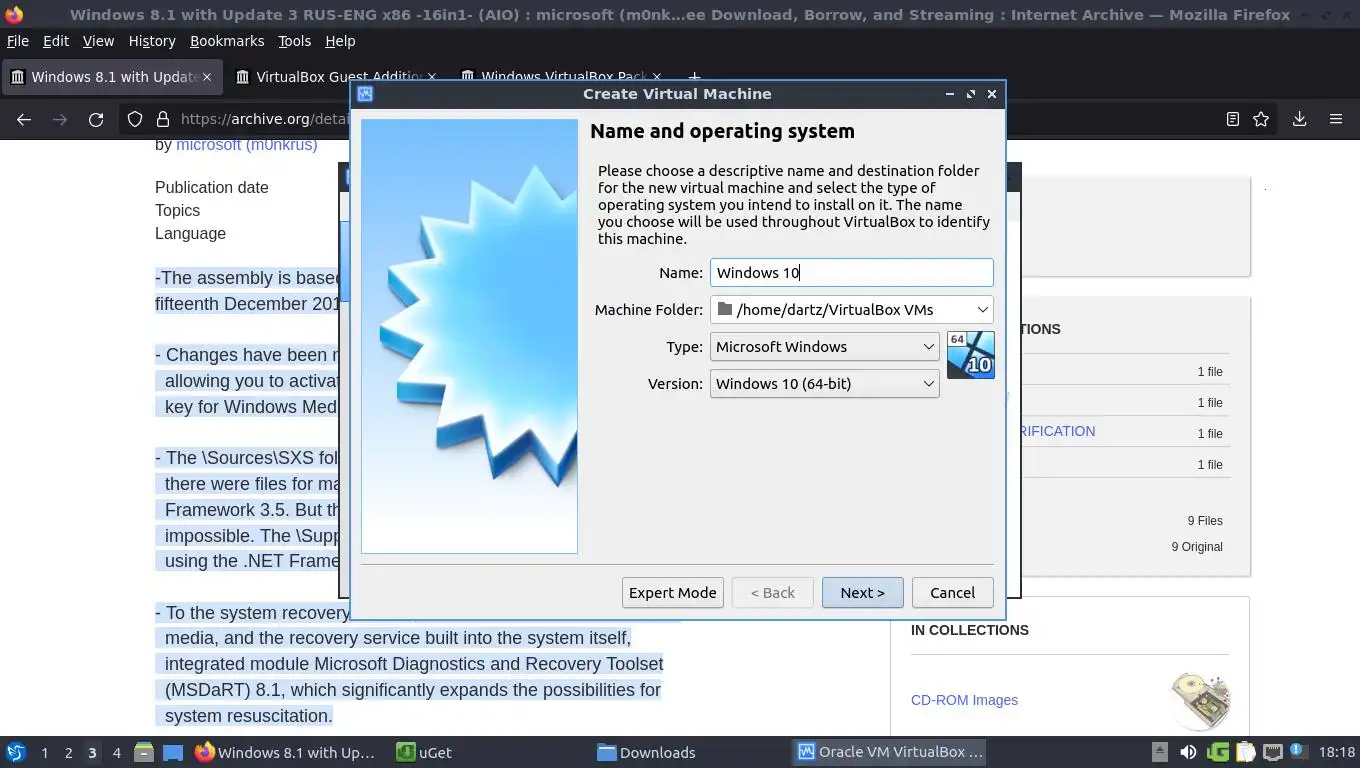1360x768 pixels.
Task: Open the CD-ROM Images collection link
Action: [x=964, y=700]
